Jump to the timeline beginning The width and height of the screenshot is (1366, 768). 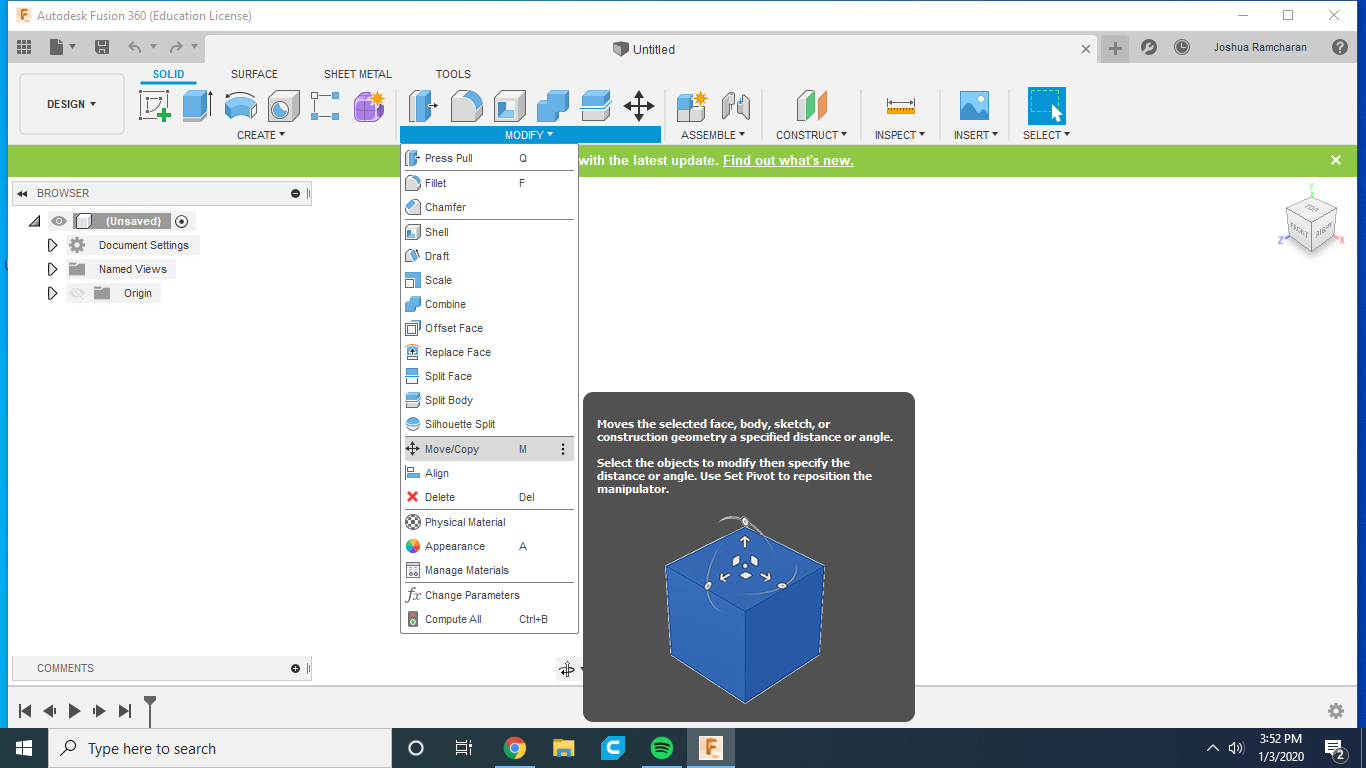pos(25,711)
